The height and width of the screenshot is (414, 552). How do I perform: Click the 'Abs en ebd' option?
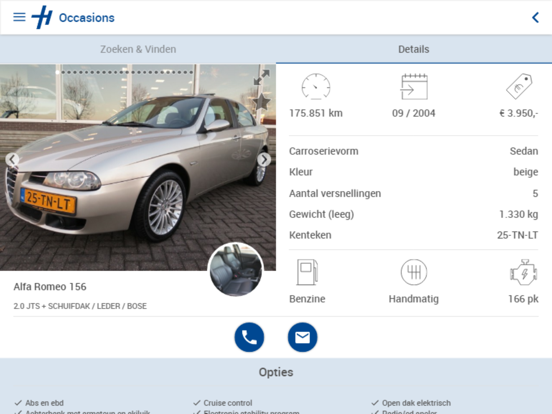pyautogui.click(x=44, y=403)
